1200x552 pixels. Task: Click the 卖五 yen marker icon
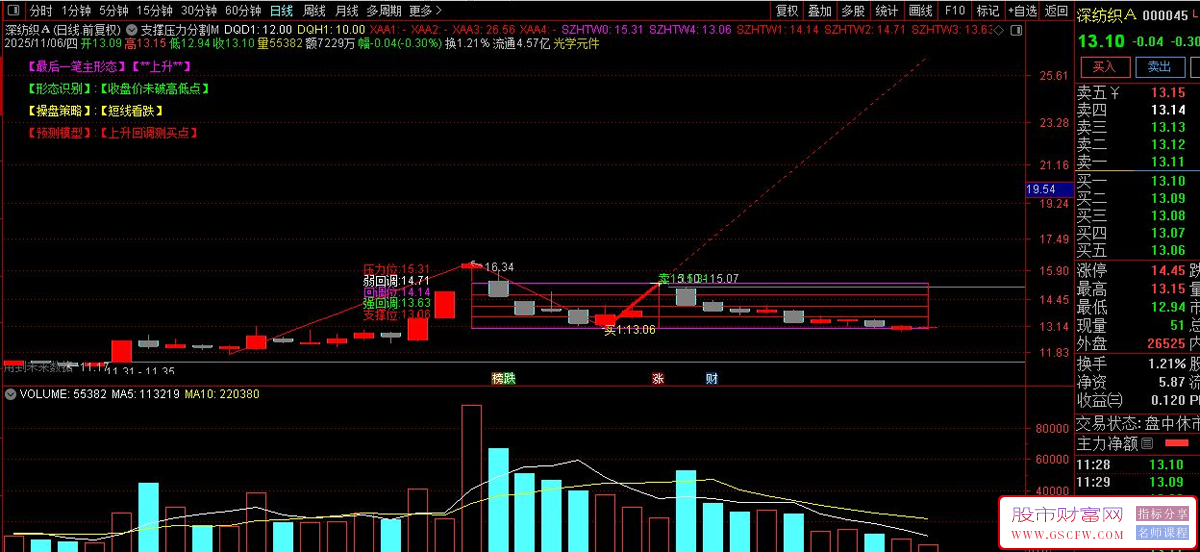point(1115,92)
